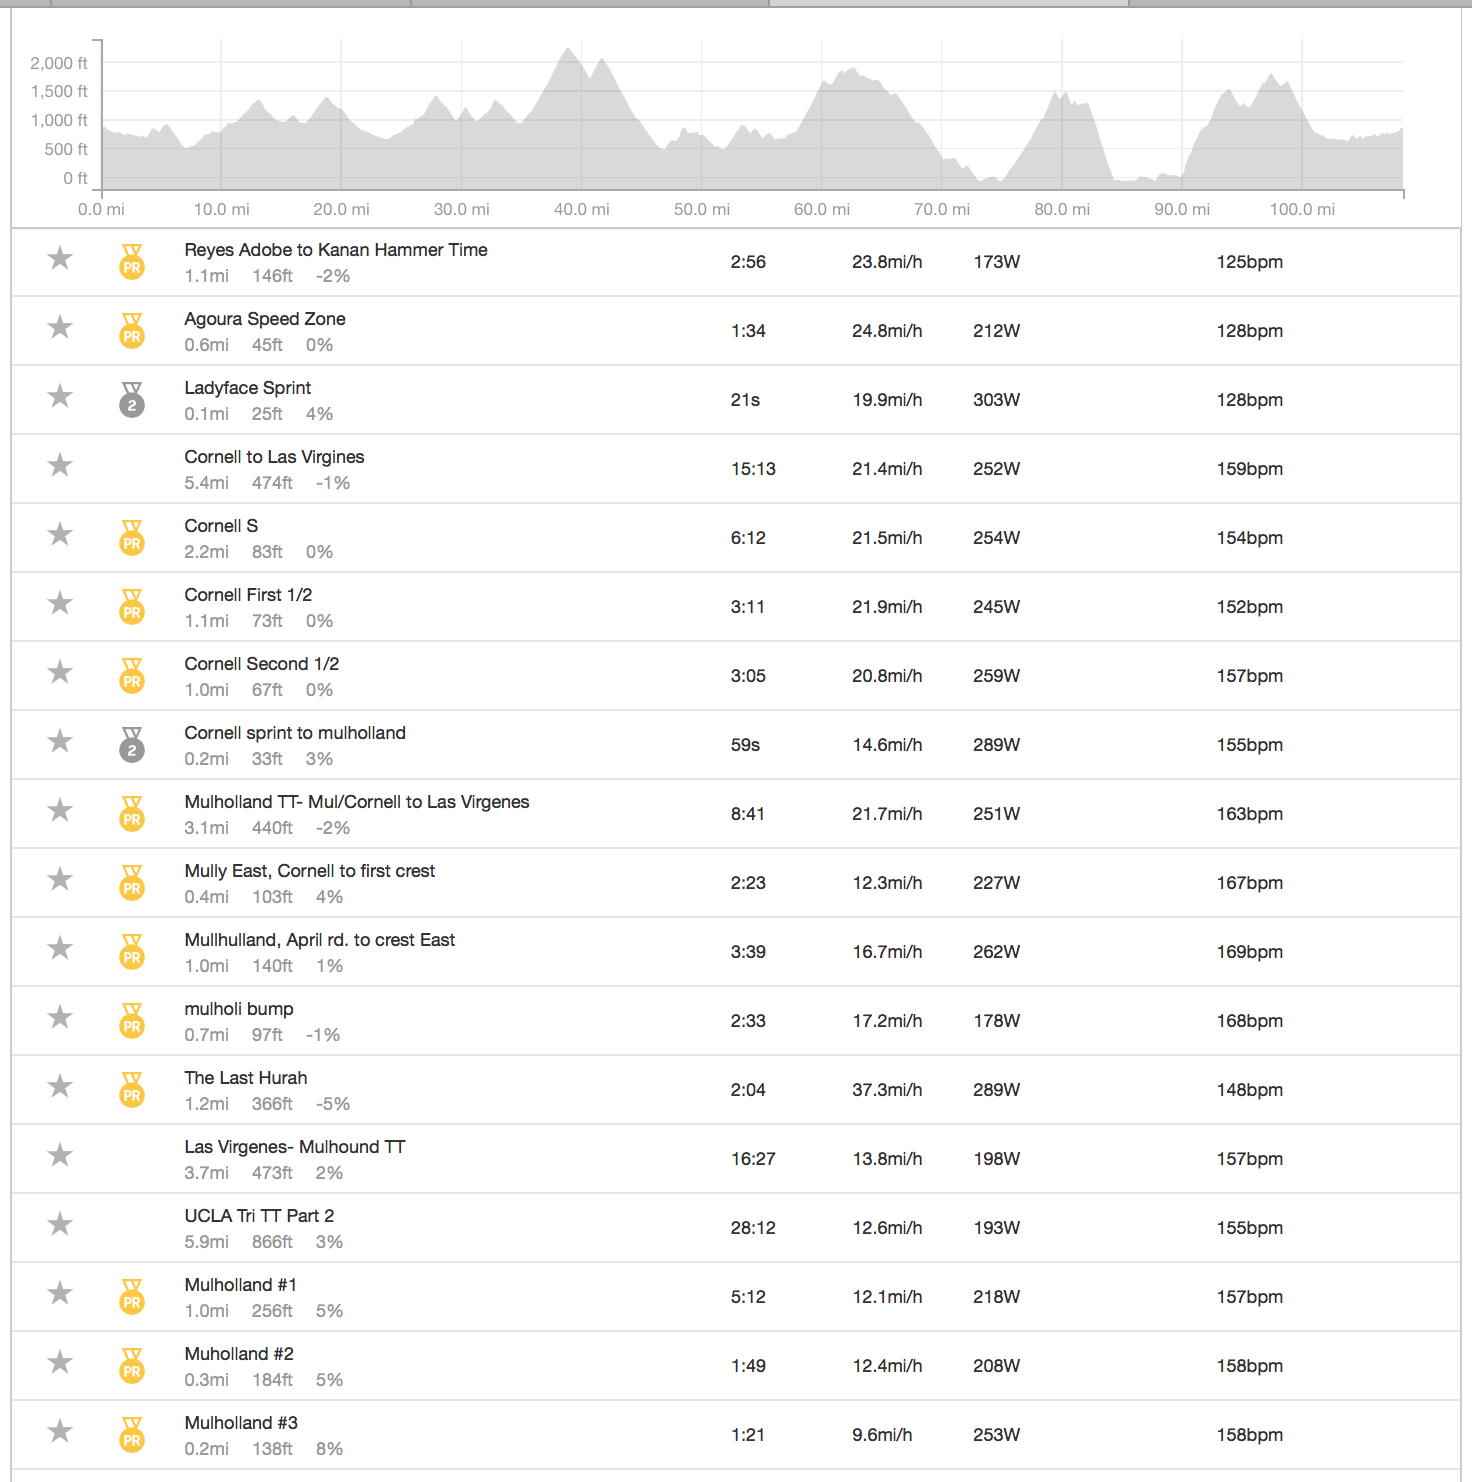Star the Reyes Adobe to Kanan Hammer Time segment
This screenshot has height=1482, width=1472.
click(60, 259)
